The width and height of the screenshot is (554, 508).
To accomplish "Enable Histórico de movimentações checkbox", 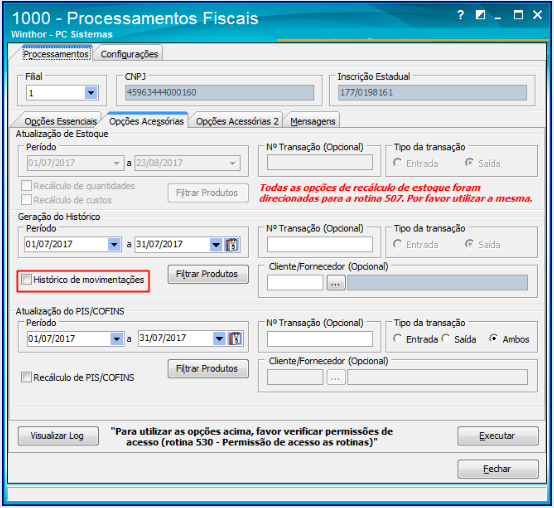I will [x=26, y=280].
